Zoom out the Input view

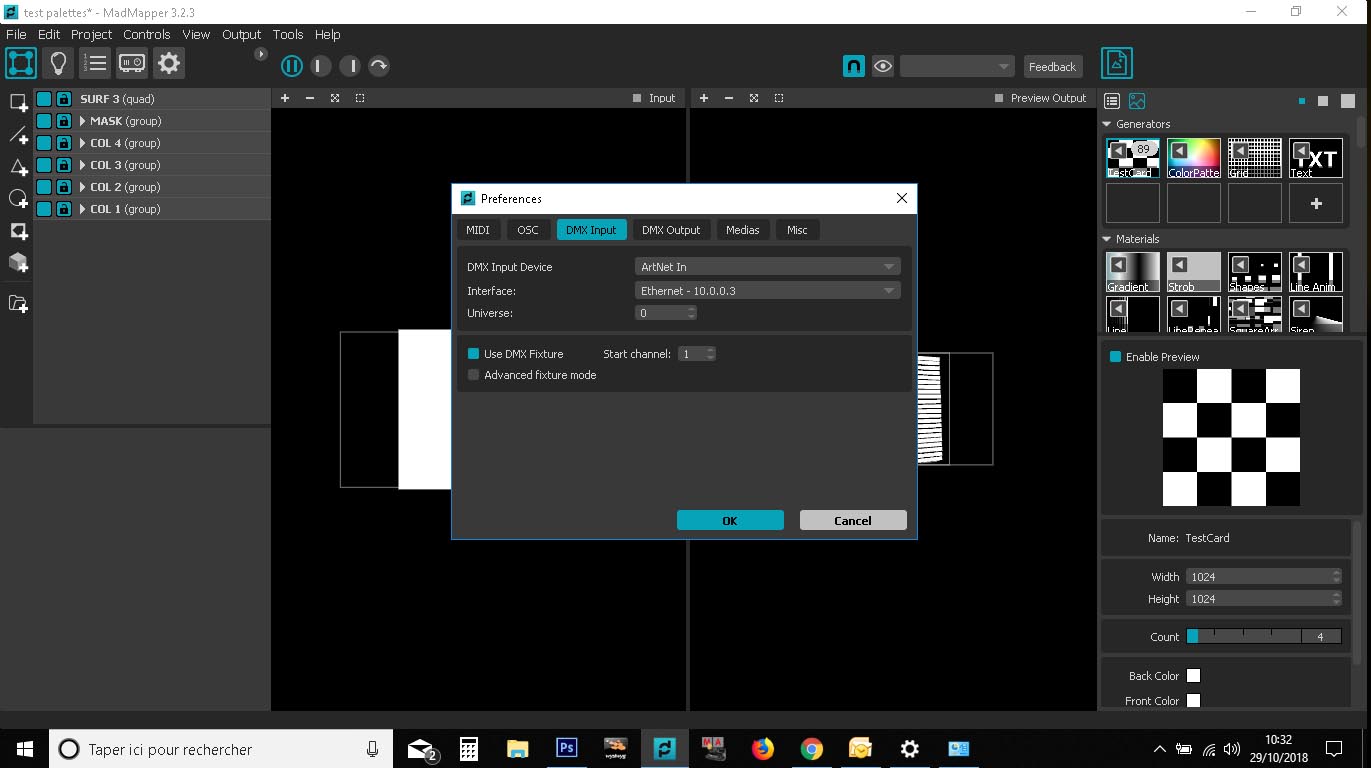[x=310, y=98]
